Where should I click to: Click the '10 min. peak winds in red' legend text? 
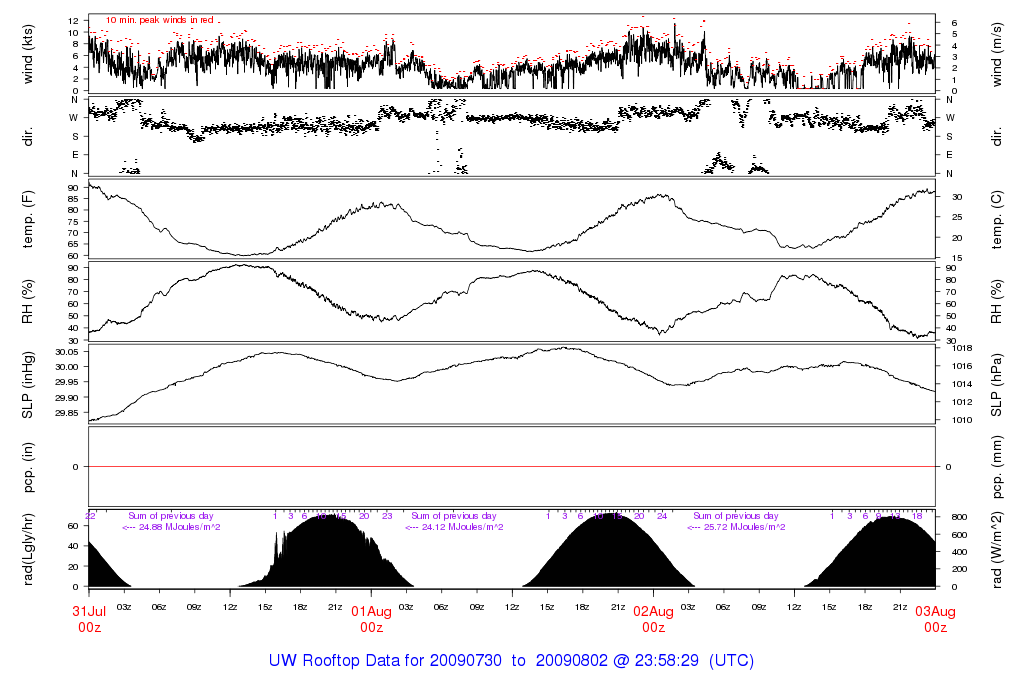coord(160,20)
